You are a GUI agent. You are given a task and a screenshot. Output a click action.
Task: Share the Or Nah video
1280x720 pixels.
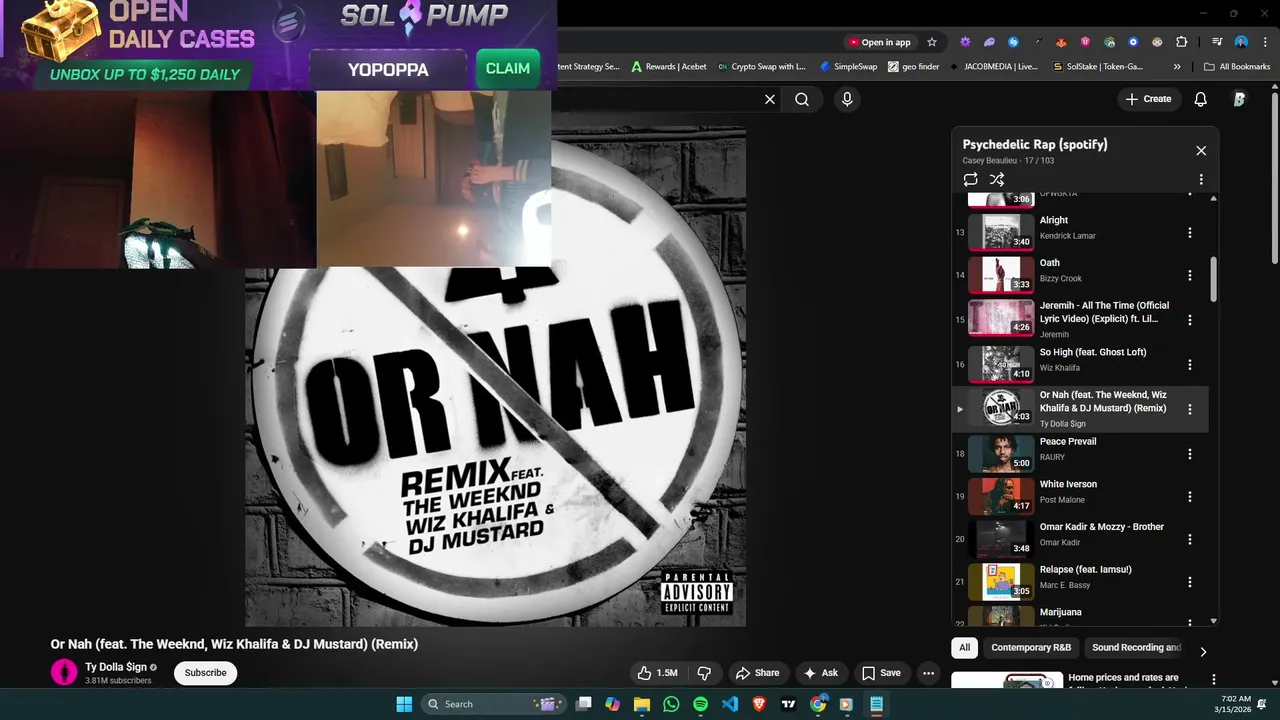[x=757, y=673]
